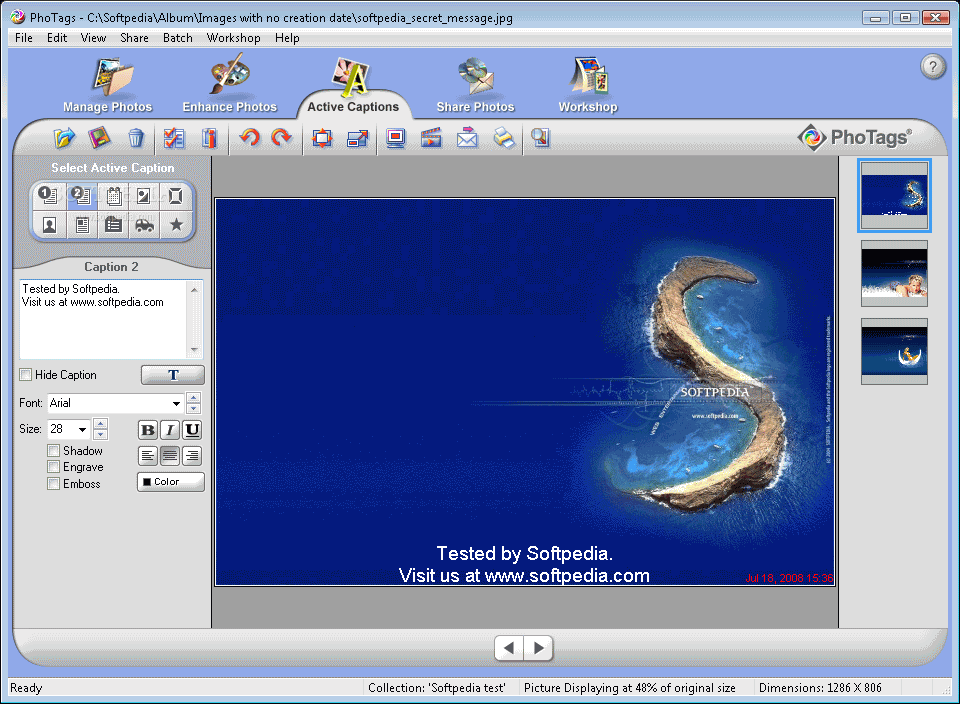Select the picture caption icon
This screenshot has width=960, height=704.
coord(144,196)
